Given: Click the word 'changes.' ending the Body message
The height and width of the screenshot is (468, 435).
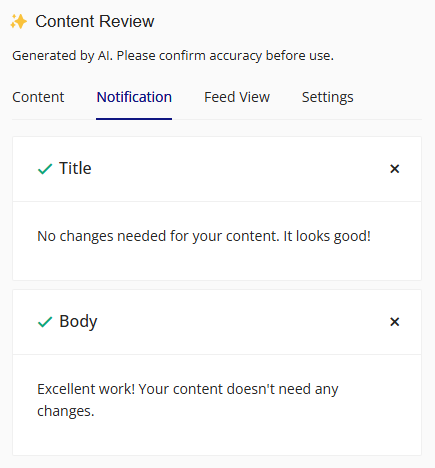Looking at the screenshot, I should pyautogui.click(x=66, y=411).
